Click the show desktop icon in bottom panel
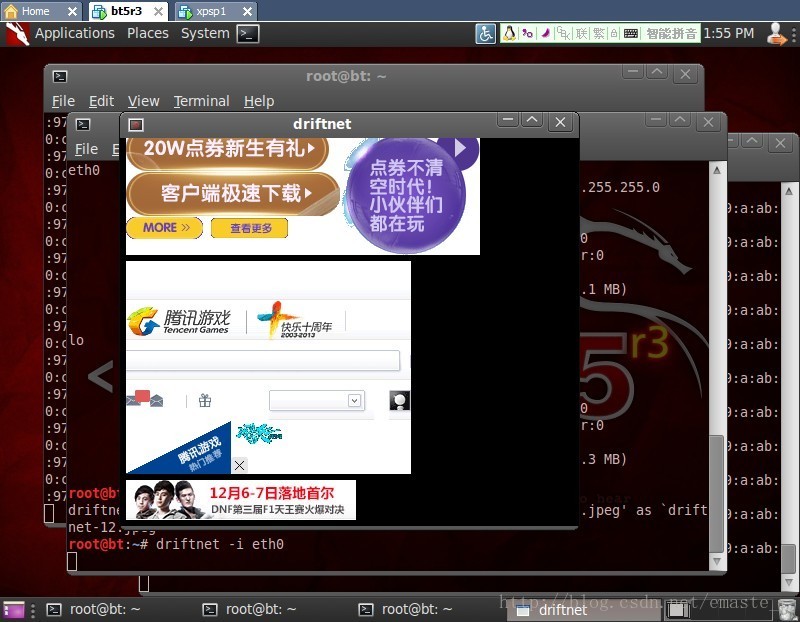800x622 pixels. tap(13, 610)
